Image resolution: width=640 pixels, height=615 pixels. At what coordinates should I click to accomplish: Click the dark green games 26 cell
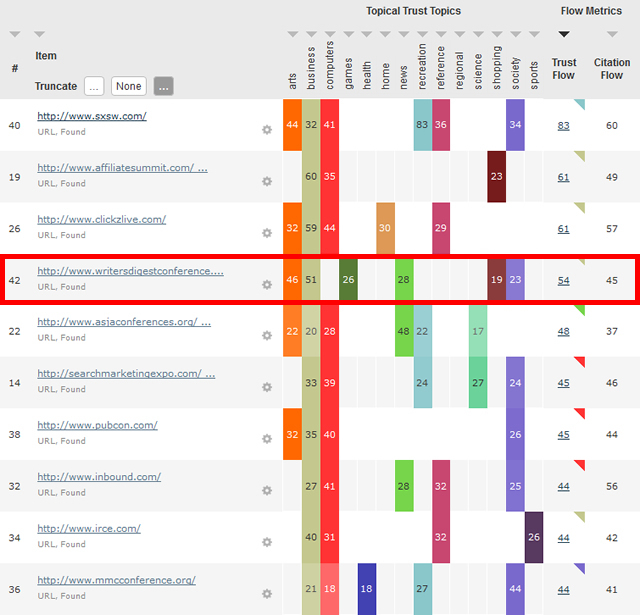click(x=348, y=280)
